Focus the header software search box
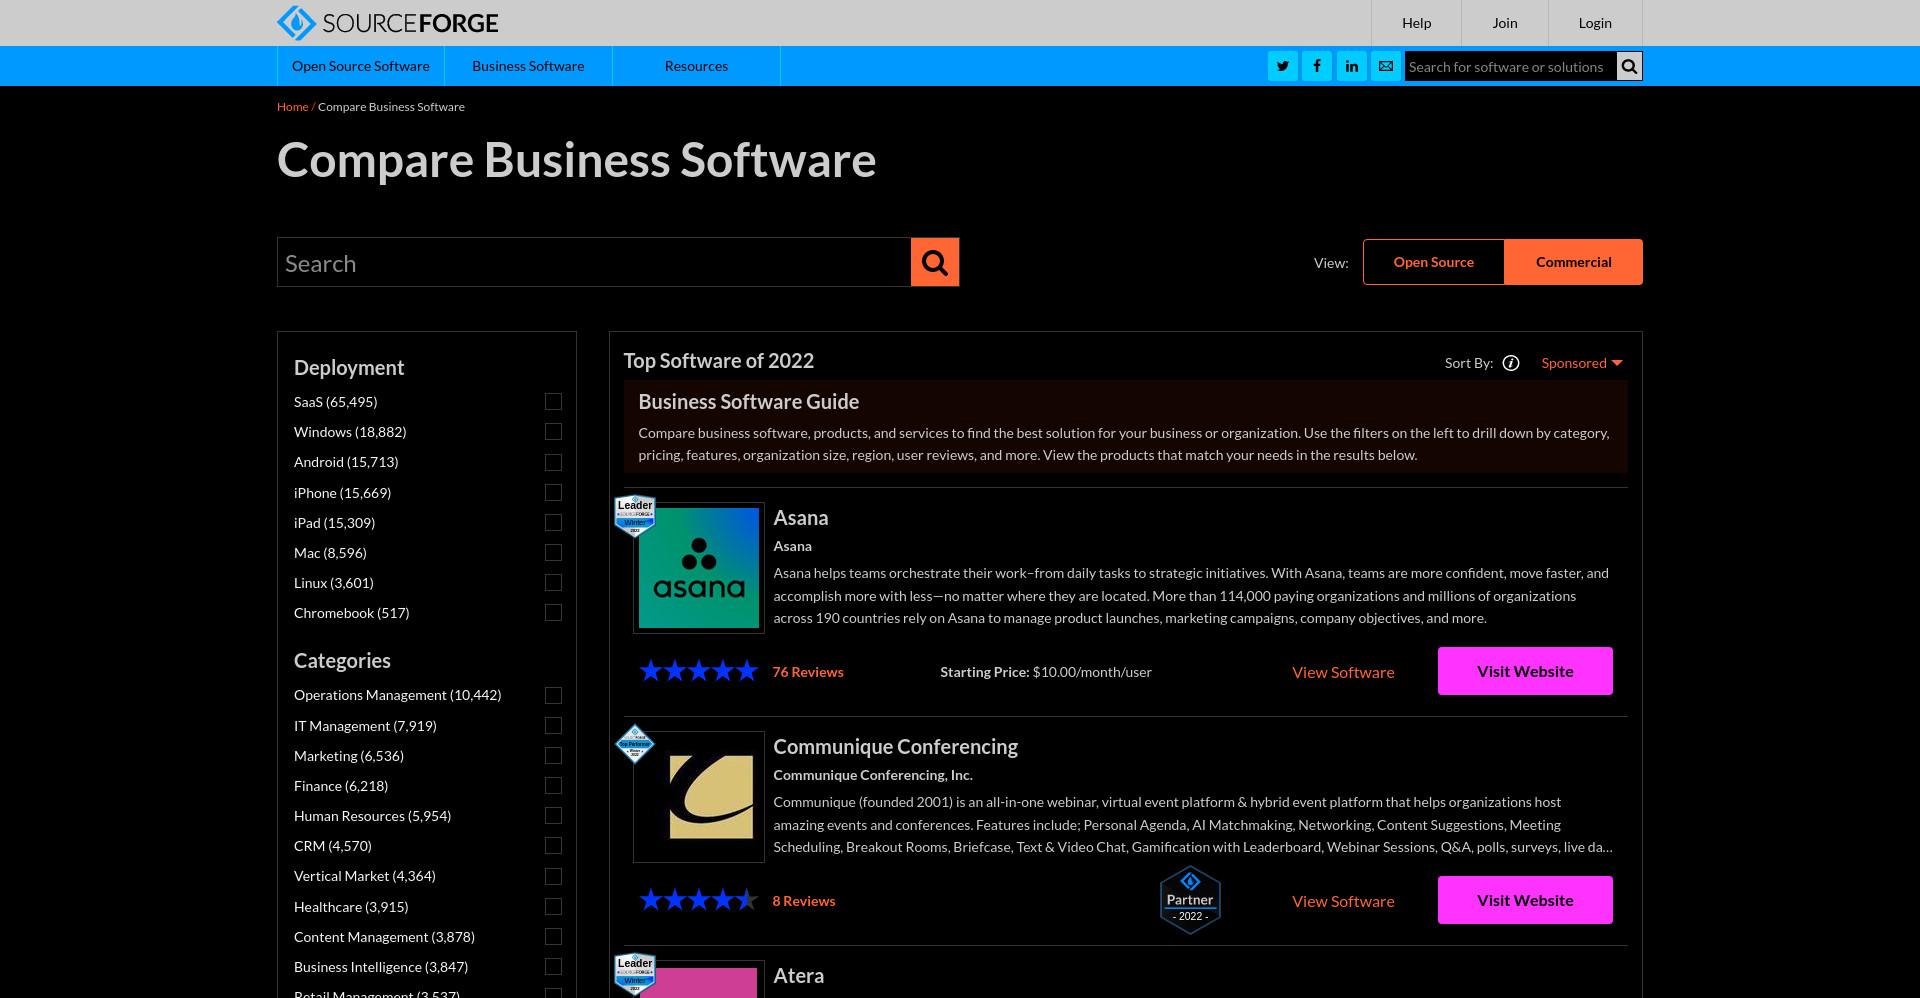Screen dimensions: 1920x998 1510,66
